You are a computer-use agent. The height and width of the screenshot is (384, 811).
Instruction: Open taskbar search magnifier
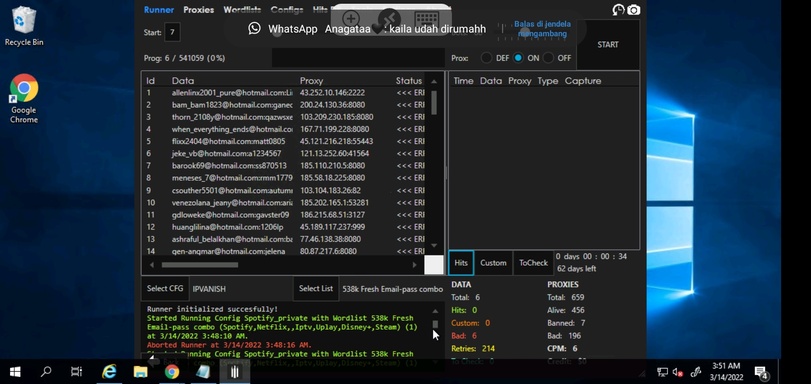tap(46, 372)
